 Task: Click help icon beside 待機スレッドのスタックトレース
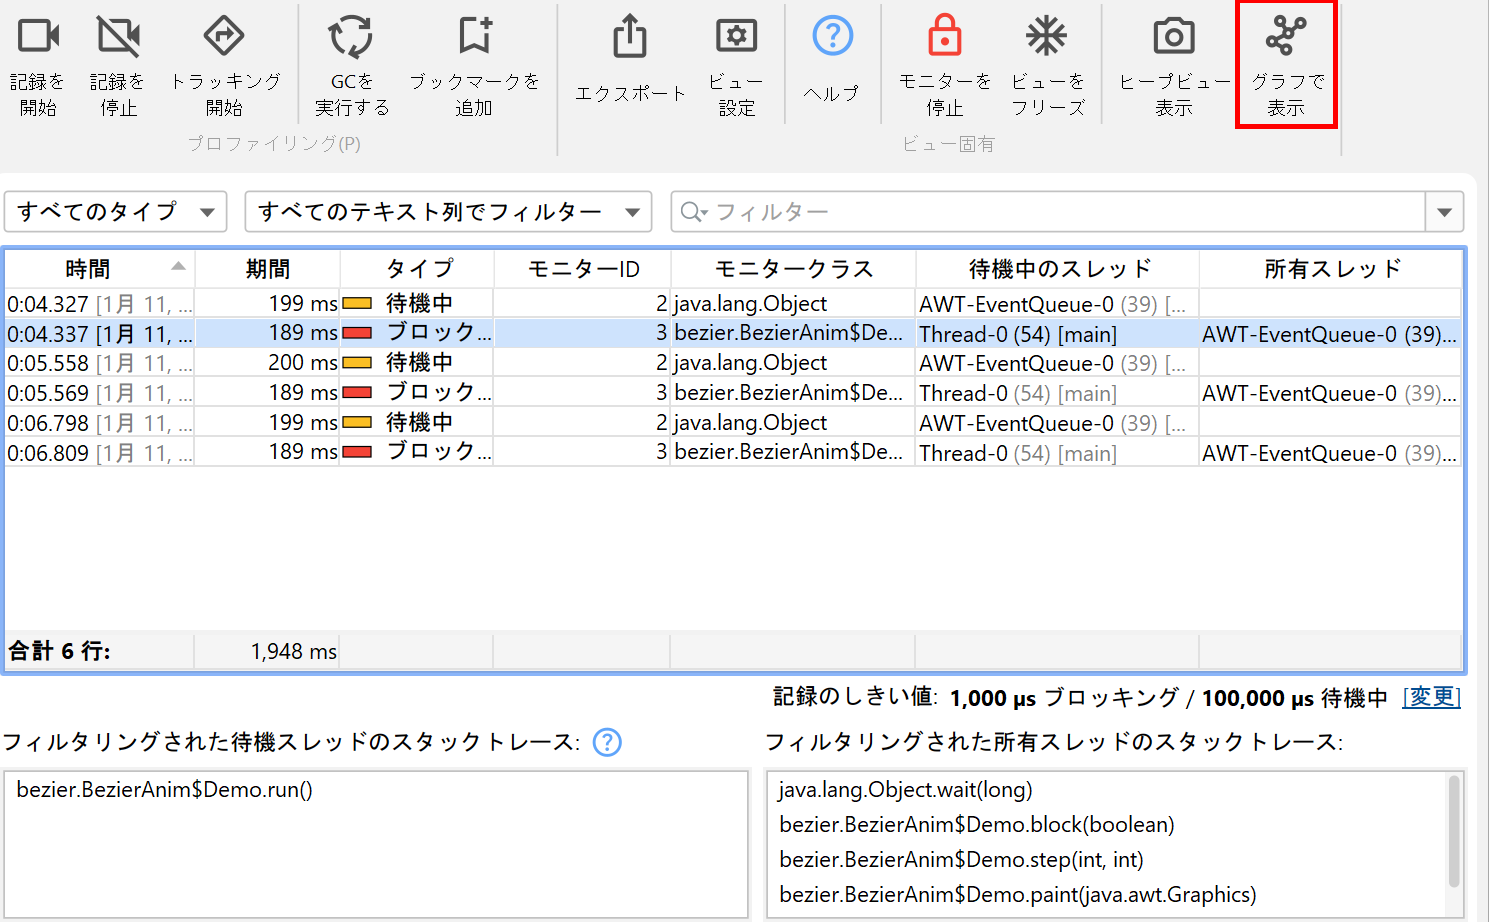pyautogui.click(x=607, y=742)
